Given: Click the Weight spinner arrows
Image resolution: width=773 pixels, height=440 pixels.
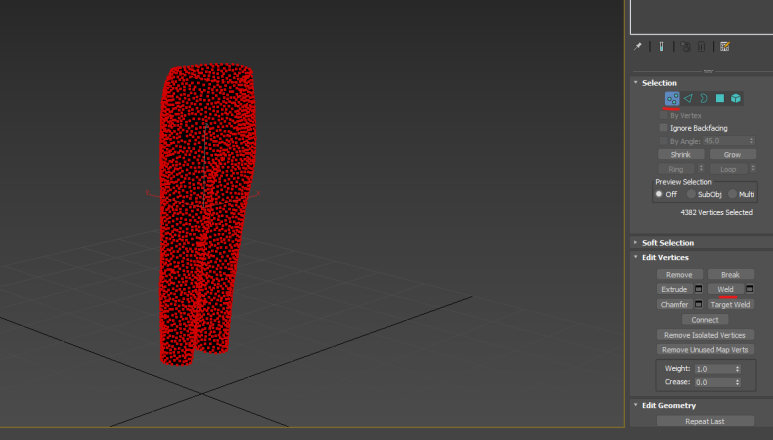Looking at the screenshot, I should [738, 369].
